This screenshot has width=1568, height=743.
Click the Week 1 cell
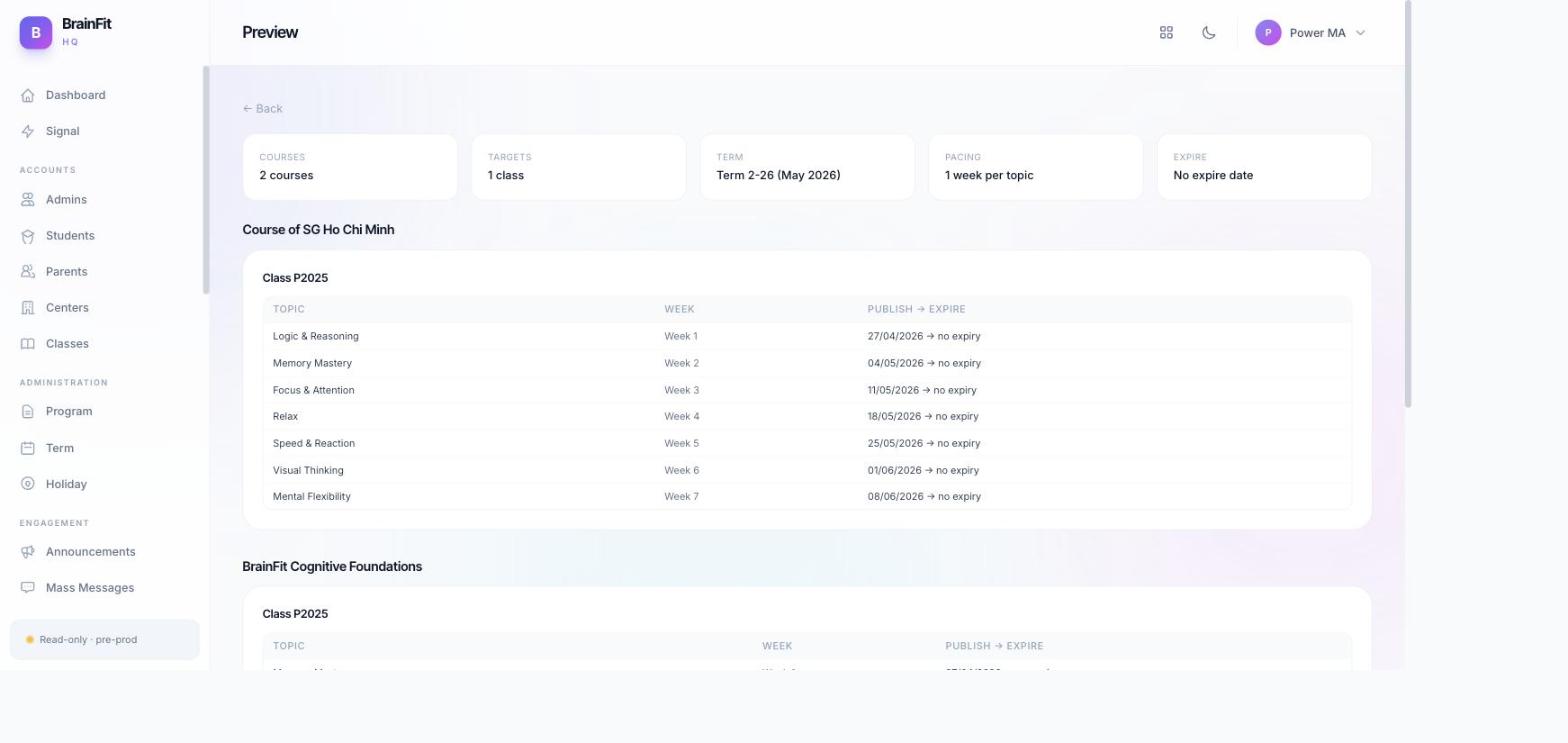(681, 337)
